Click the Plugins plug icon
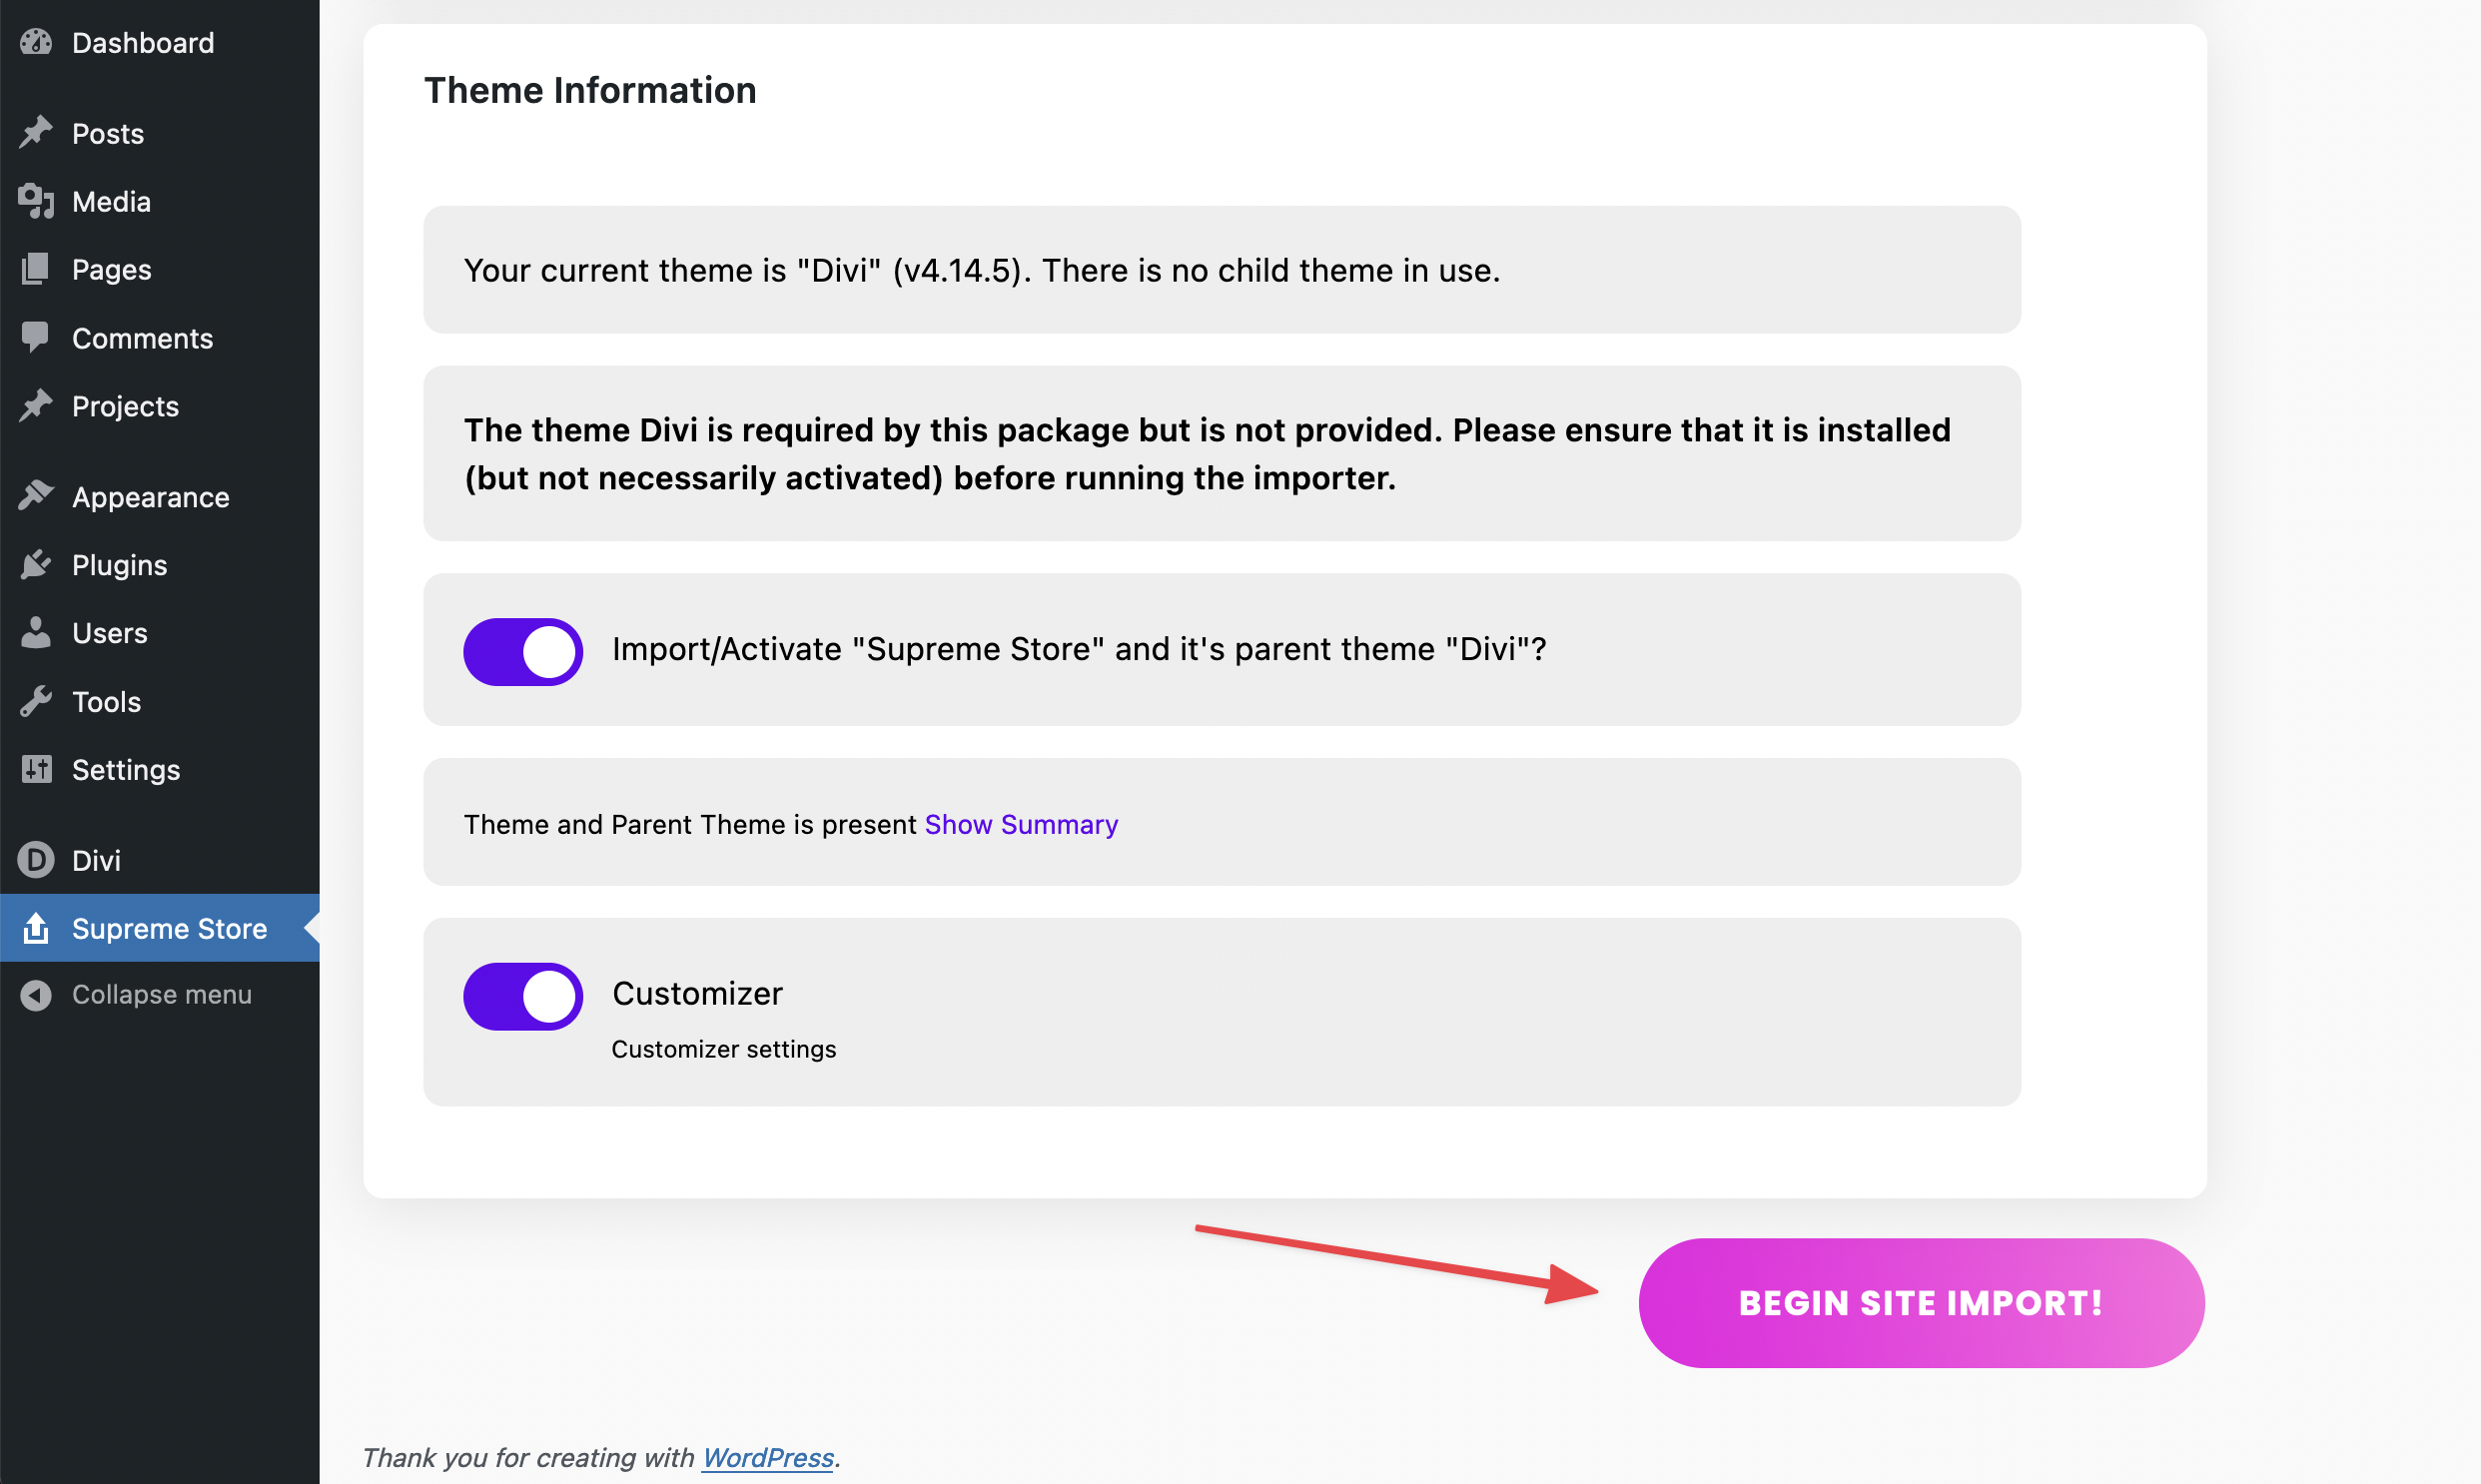This screenshot has width=2481, height=1484. pyautogui.click(x=36, y=565)
